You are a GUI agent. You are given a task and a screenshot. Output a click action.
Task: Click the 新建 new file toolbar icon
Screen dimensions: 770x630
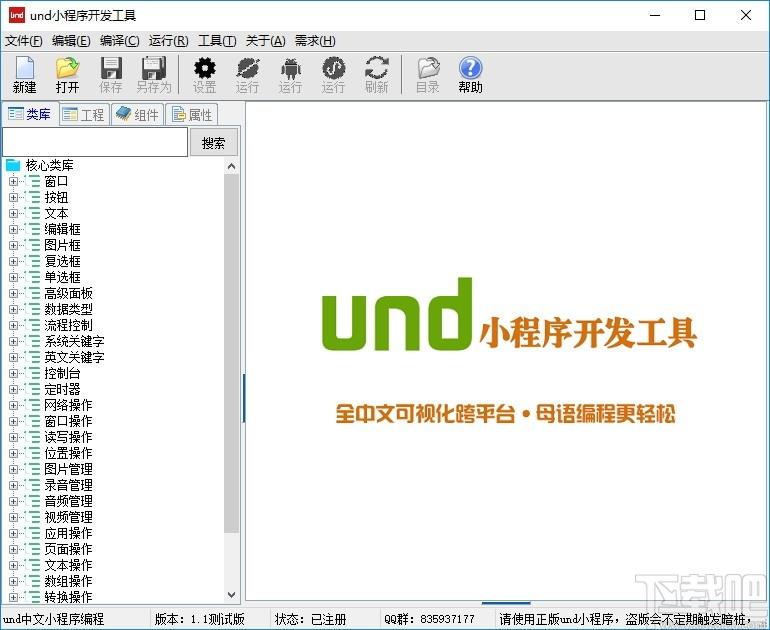click(25, 68)
